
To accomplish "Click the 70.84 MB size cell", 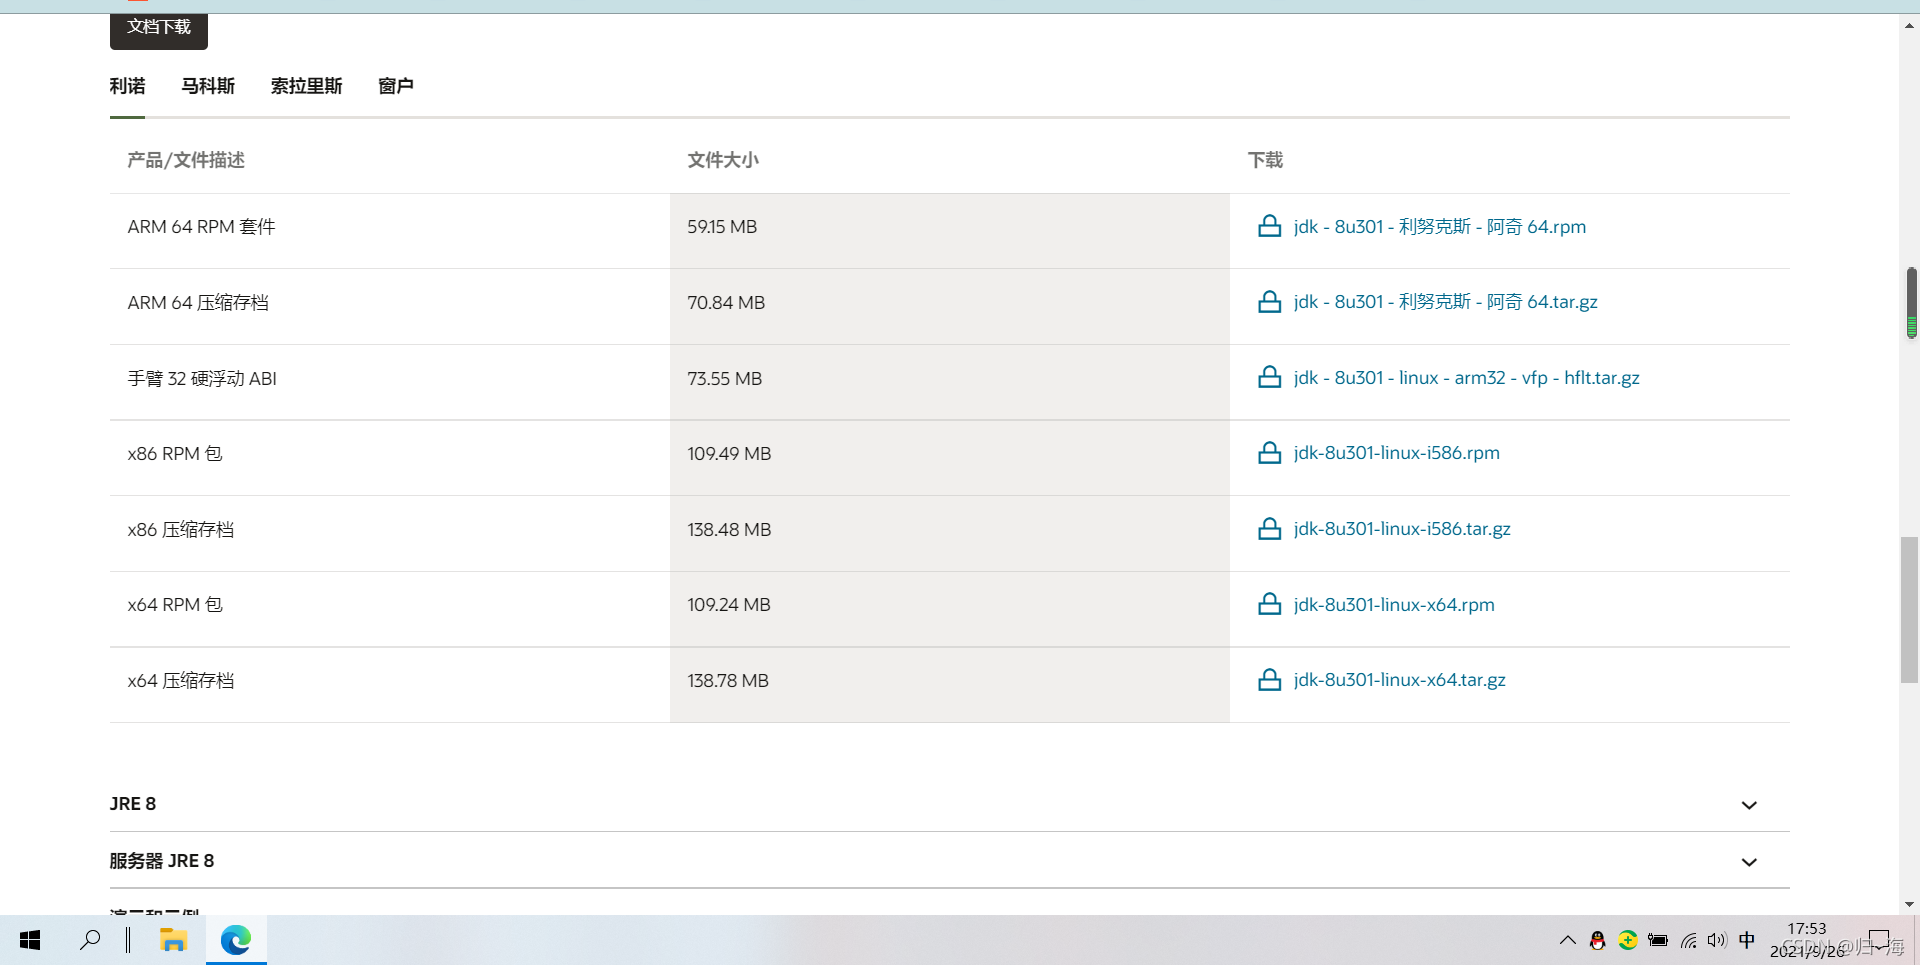I will click(950, 307).
